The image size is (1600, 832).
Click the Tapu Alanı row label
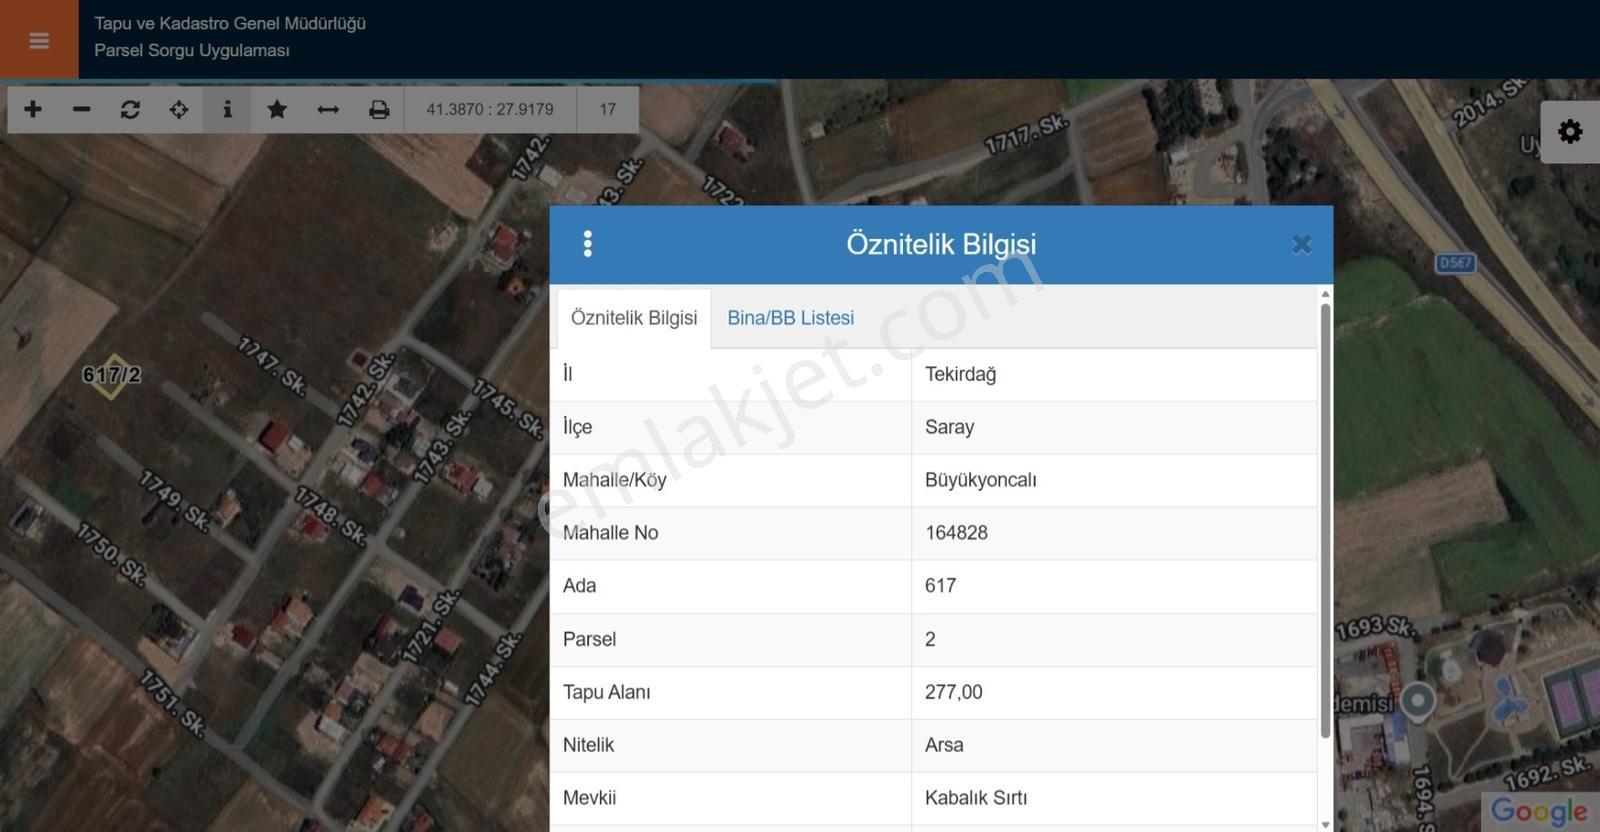pyautogui.click(x=606, y=692)
